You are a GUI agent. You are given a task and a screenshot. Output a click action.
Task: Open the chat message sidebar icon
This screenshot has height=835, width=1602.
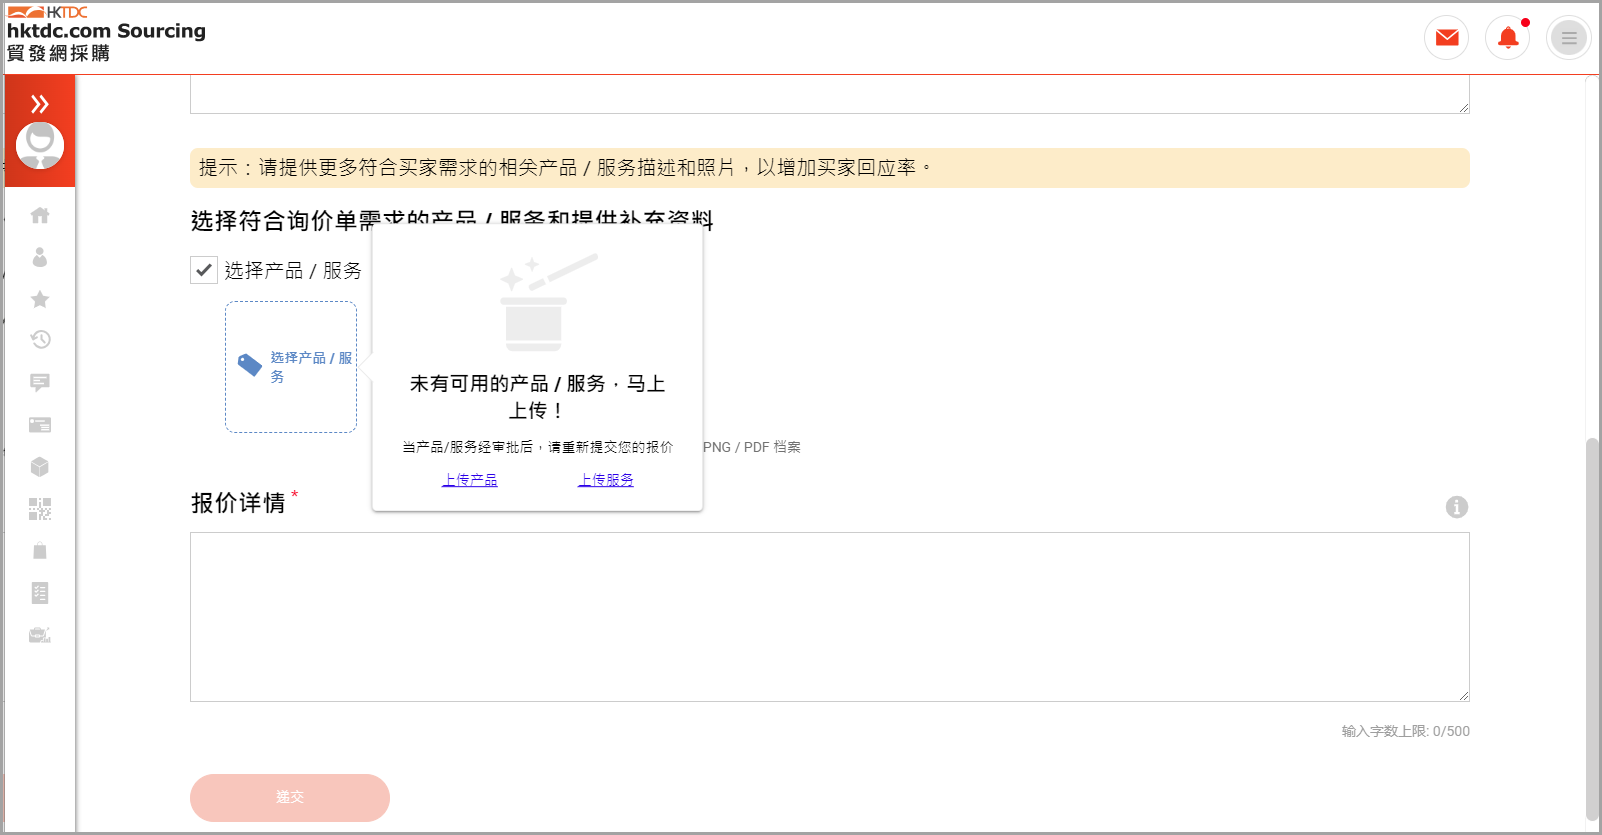coord(40,382)
